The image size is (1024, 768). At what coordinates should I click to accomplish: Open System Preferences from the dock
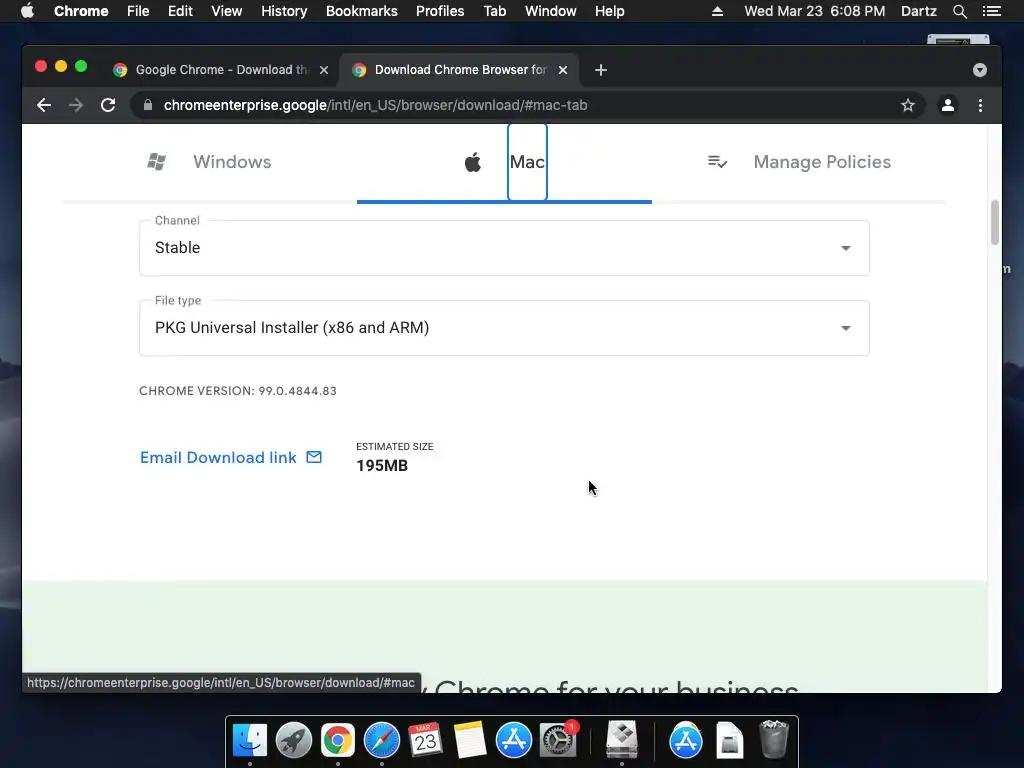(x=558, y=740)
